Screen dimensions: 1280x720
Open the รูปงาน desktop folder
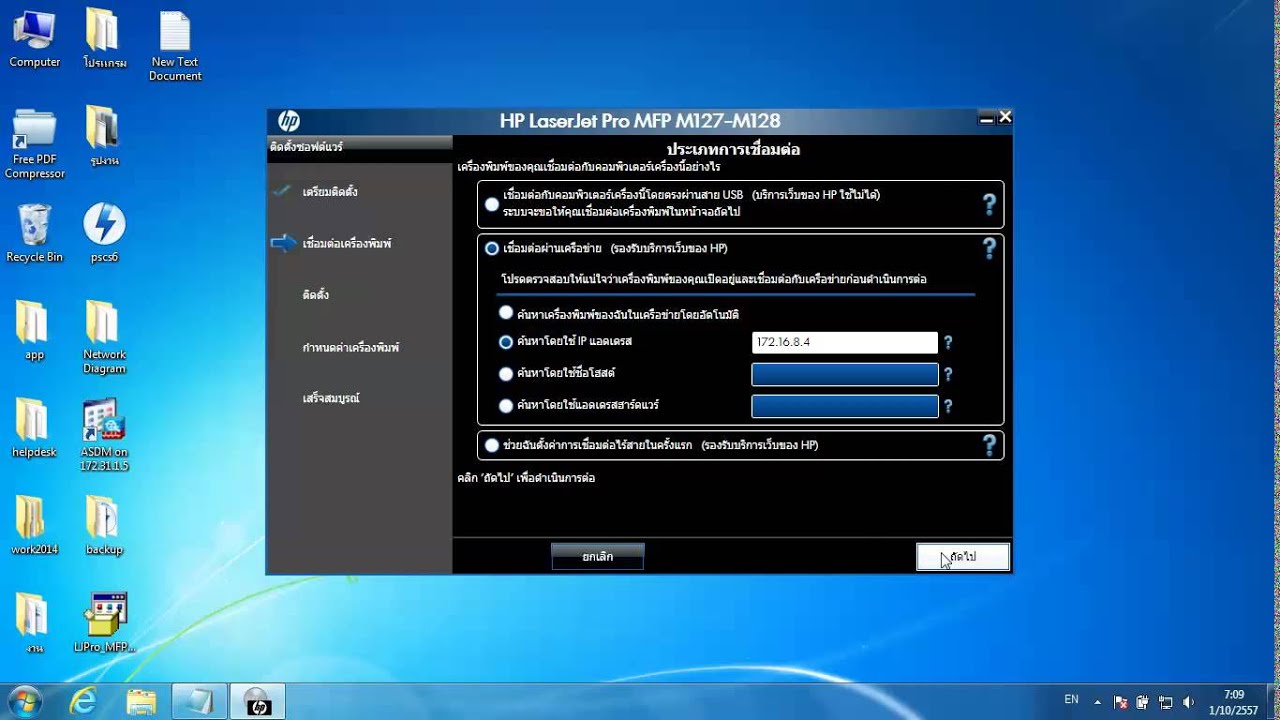coord(104,136)
